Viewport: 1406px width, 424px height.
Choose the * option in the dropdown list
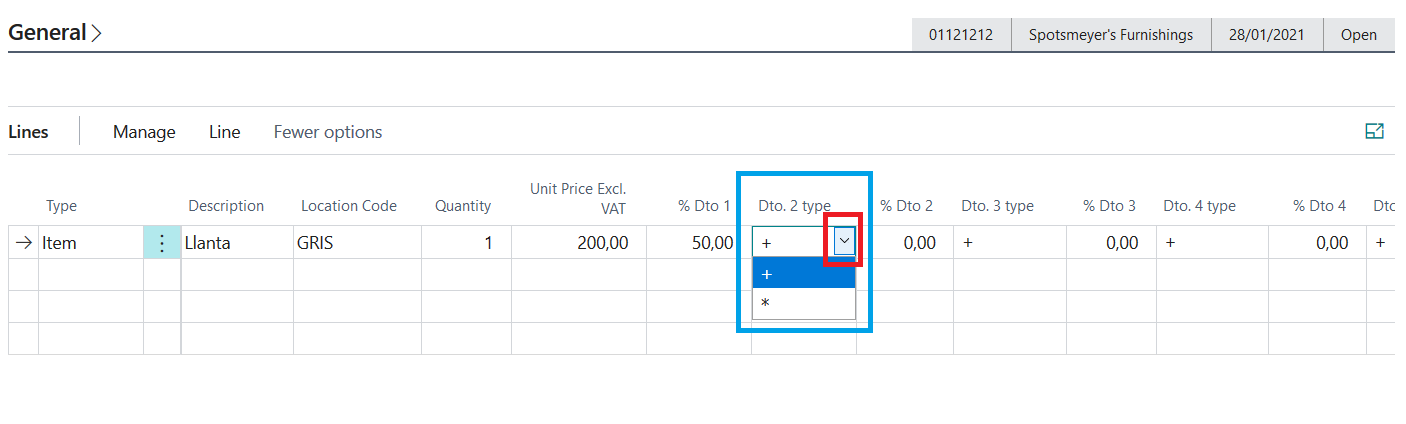pos(803,303)
